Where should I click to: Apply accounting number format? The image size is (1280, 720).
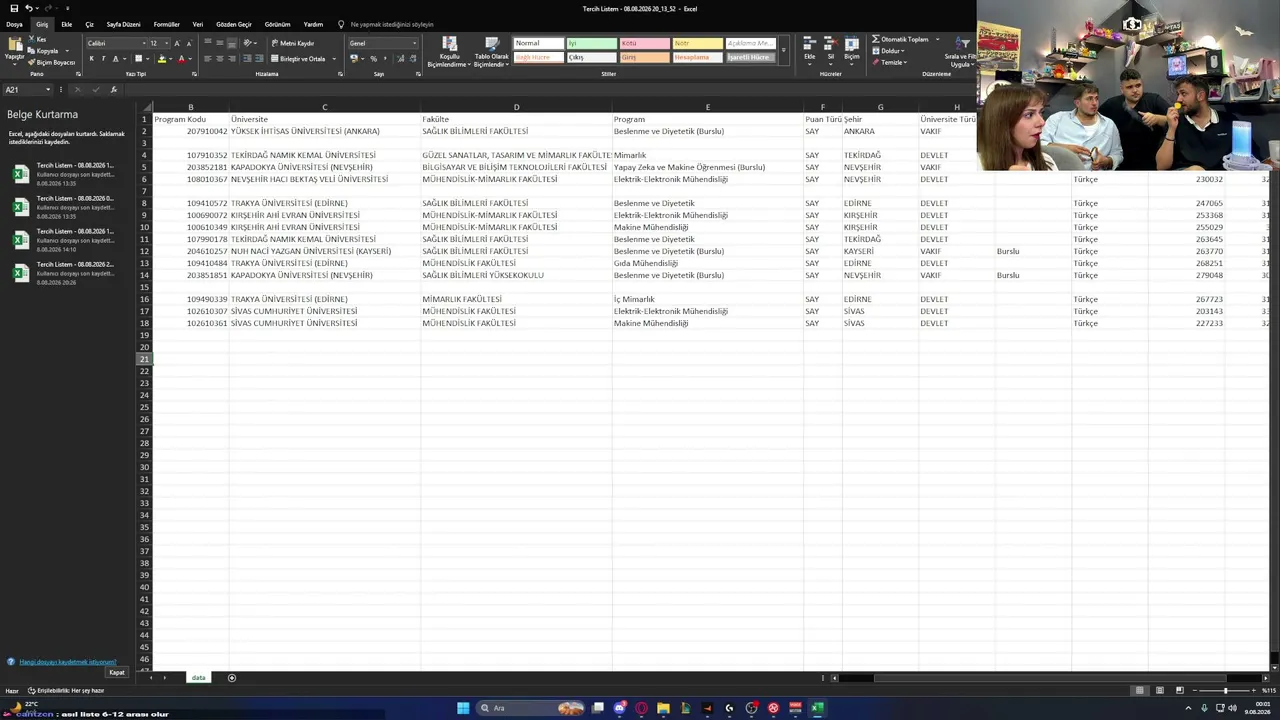(x=355, y=59)
